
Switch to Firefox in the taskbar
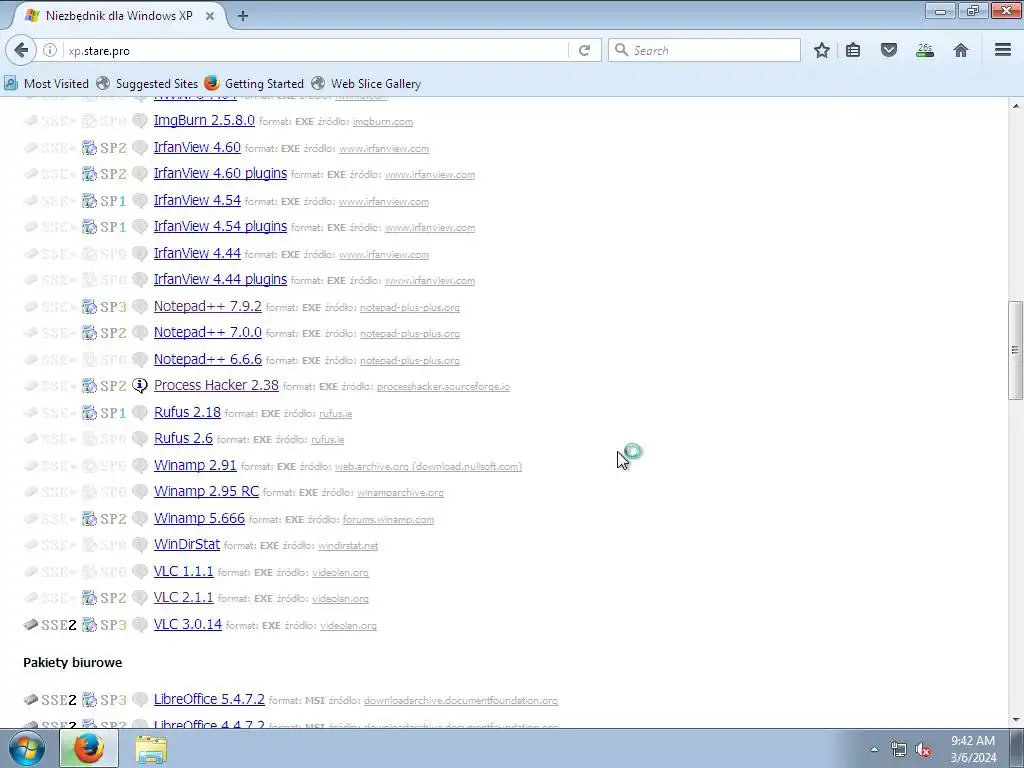(89, 748)
